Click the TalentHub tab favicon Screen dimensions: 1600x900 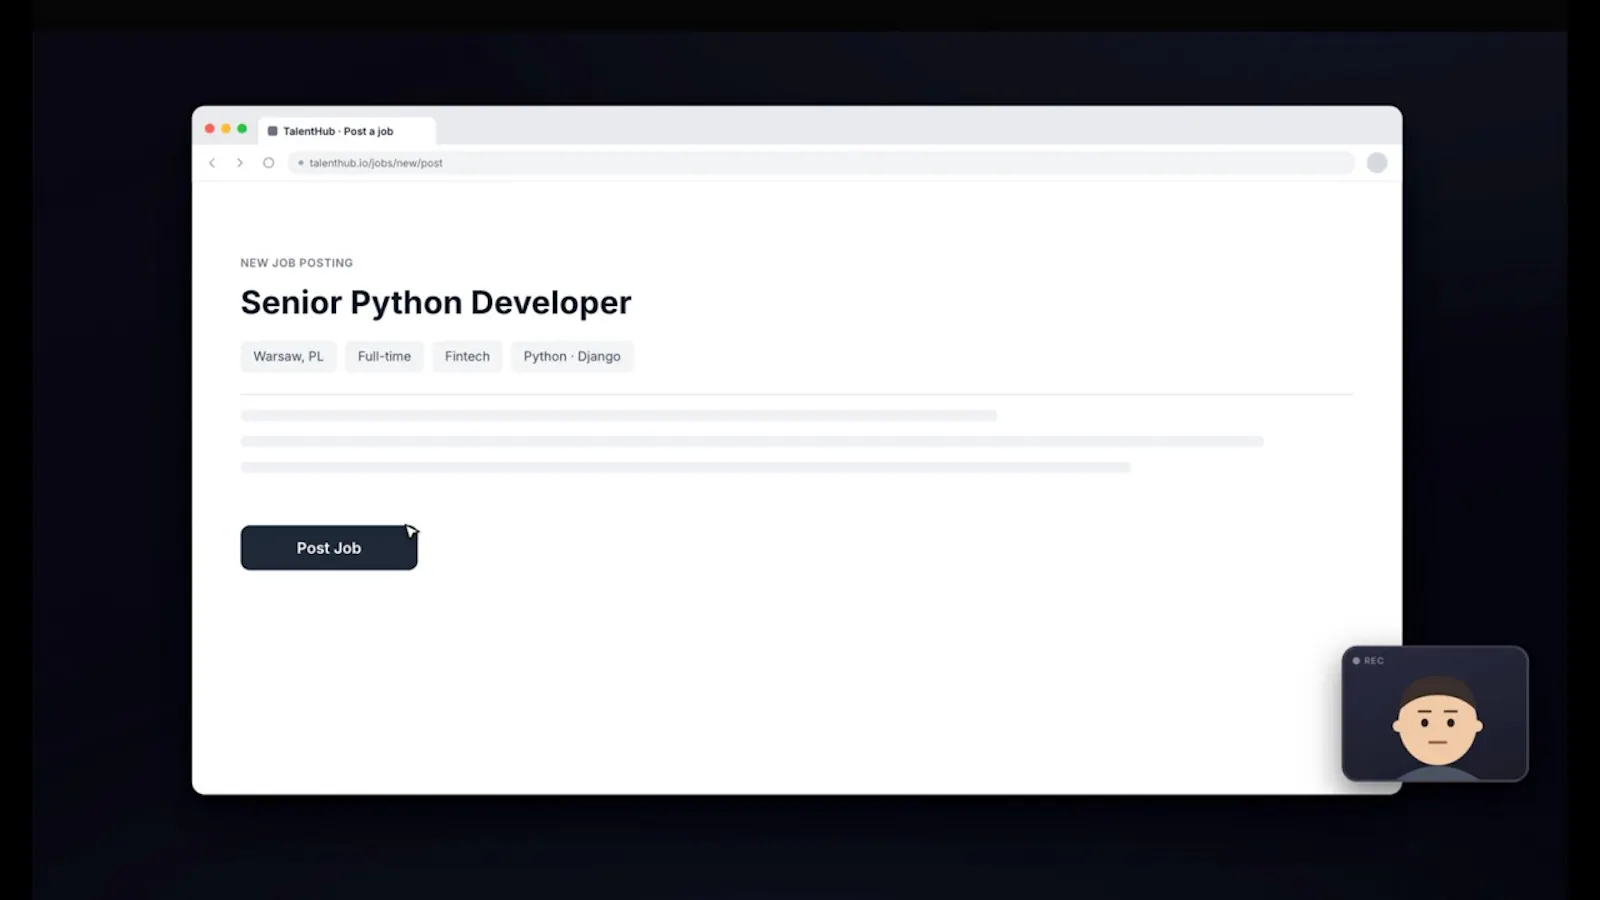pyautogui.click(x=272, y=131)
